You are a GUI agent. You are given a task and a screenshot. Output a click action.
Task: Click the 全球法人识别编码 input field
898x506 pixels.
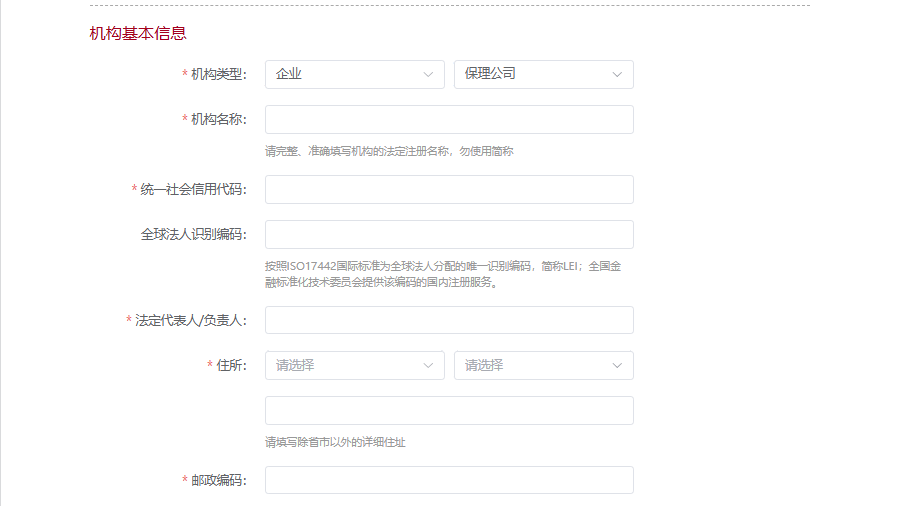tap(449, 235)
